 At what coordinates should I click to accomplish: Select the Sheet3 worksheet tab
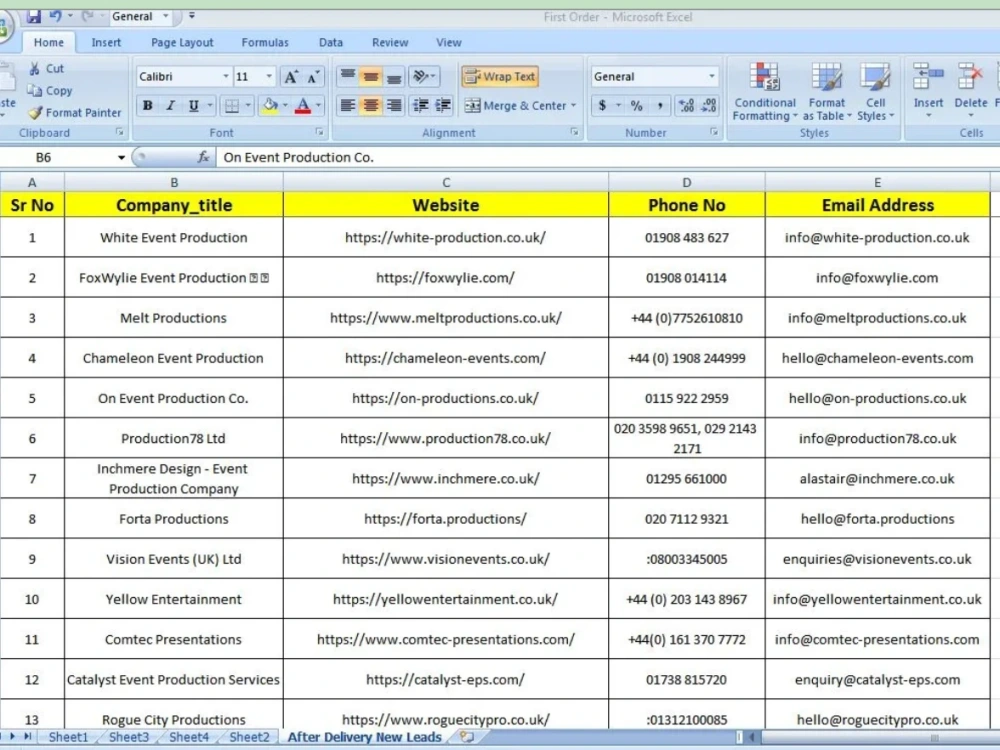pyautogui.click(x=128, y=737)
